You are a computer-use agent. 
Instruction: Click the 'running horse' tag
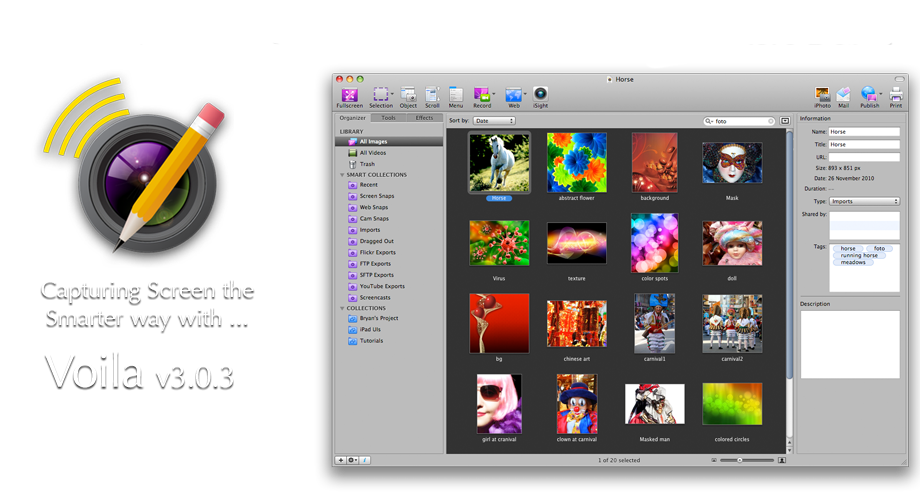click(x=859, y=255)
